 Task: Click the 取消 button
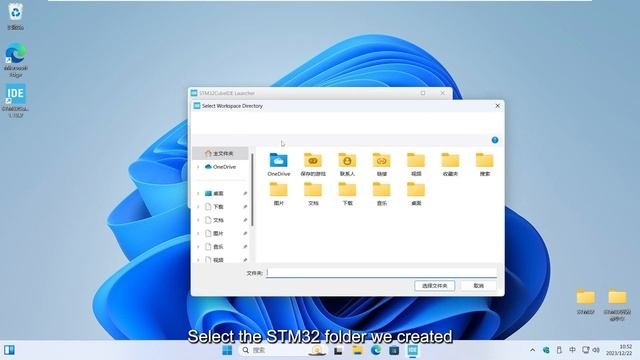click(x=479, y=286)
